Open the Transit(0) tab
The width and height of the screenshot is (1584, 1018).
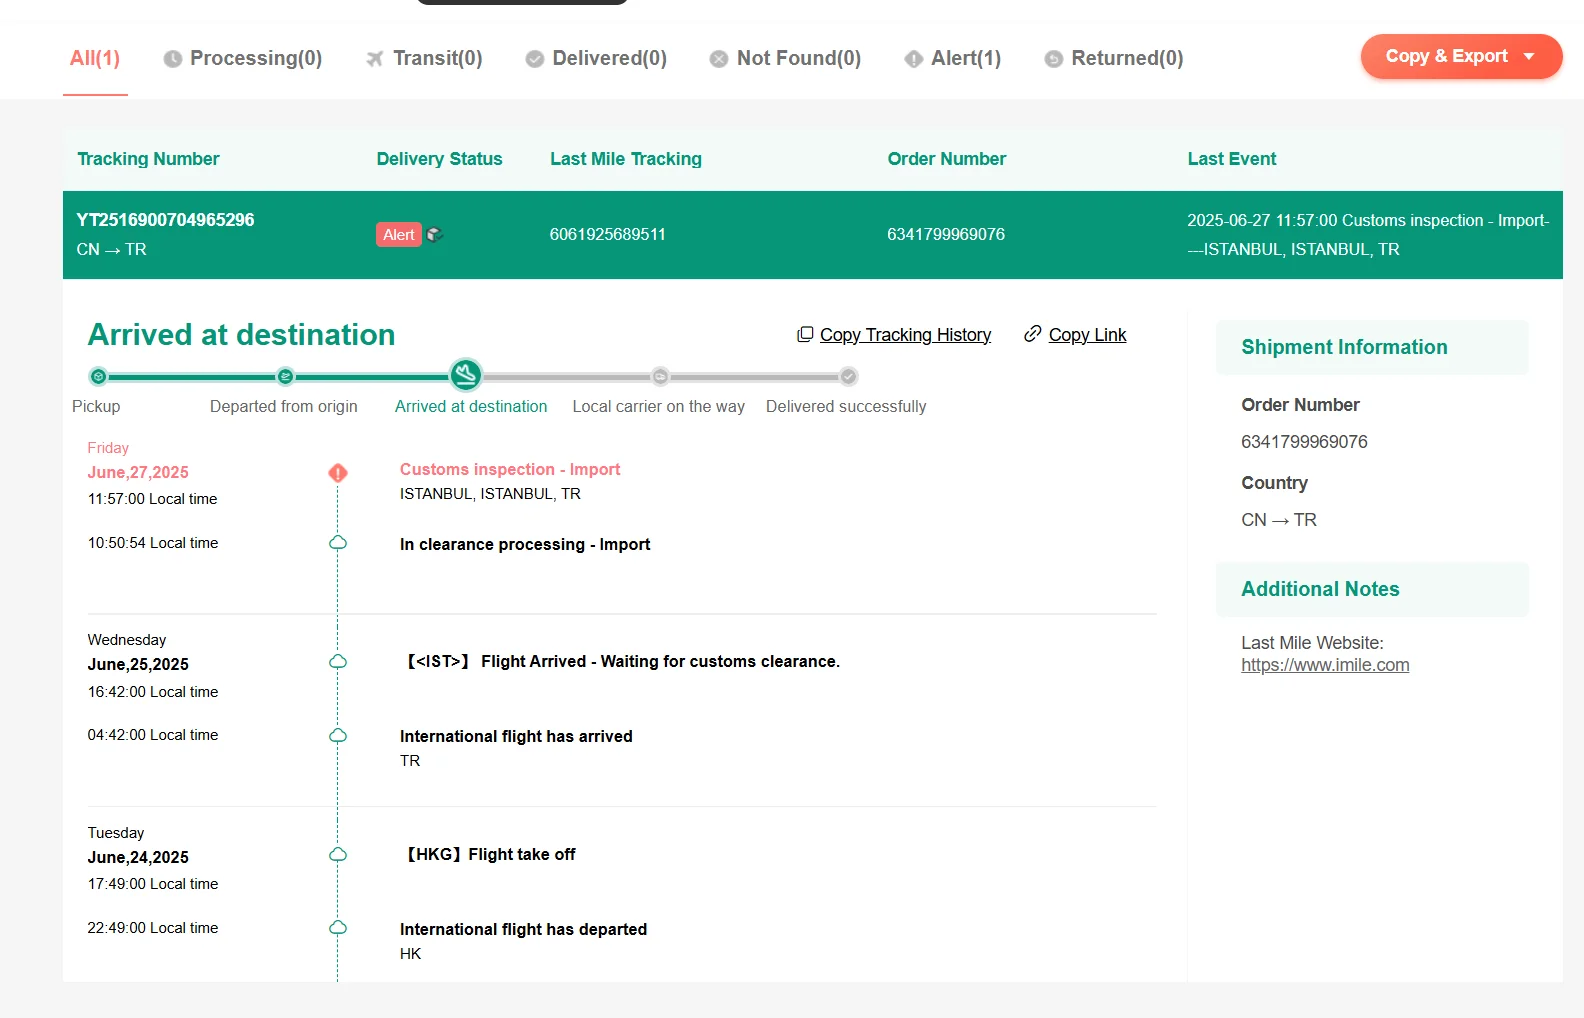pyautogui.click(x=424, y=58)
